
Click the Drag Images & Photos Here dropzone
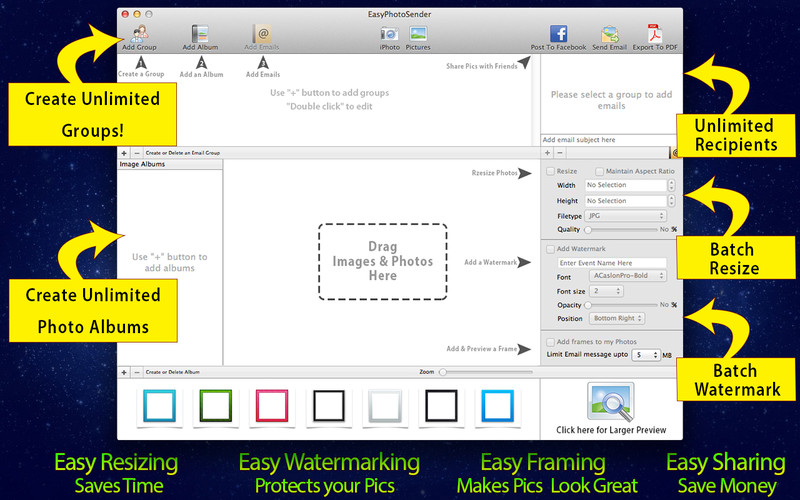point(383,261)
